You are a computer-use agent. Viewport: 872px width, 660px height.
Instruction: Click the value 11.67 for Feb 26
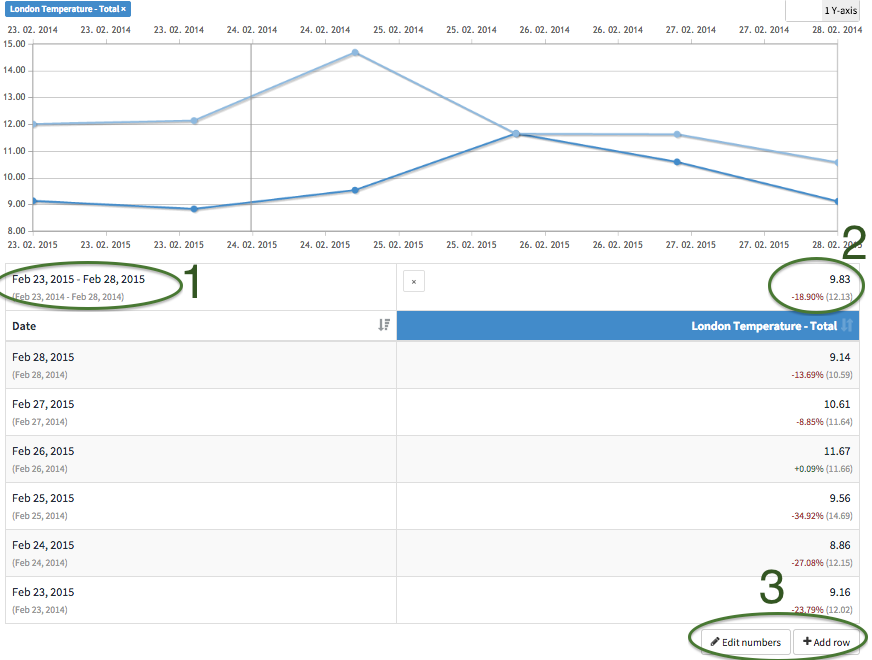(837, 451)
